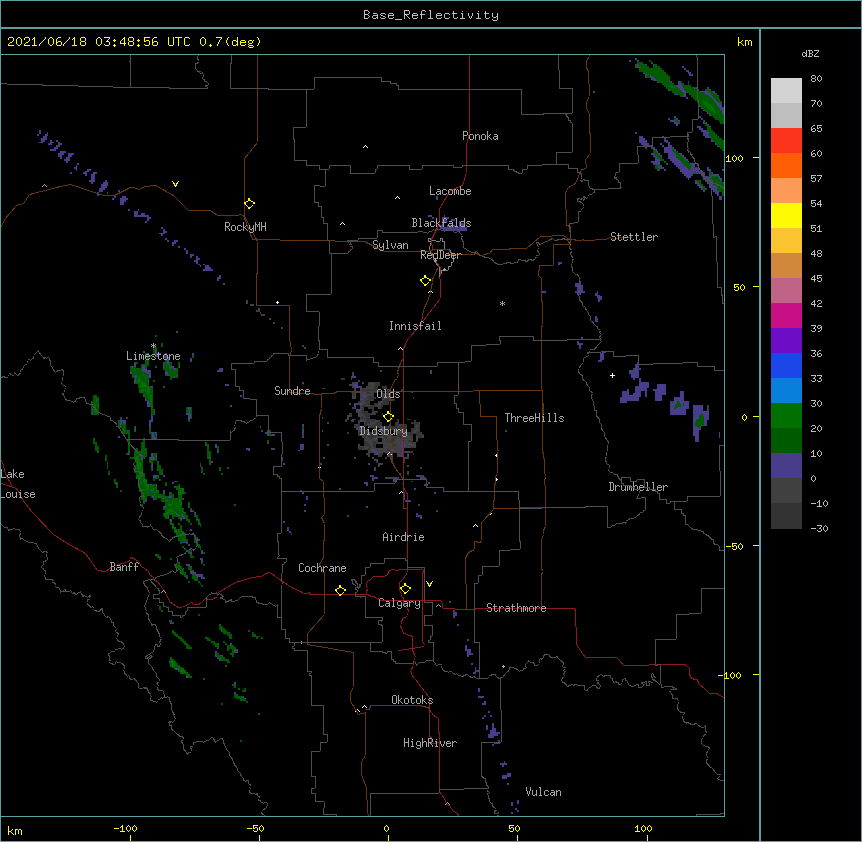Click the 0 km tick on horizontal axis
The height and width of the screenshot is (842, 862).
386,828
